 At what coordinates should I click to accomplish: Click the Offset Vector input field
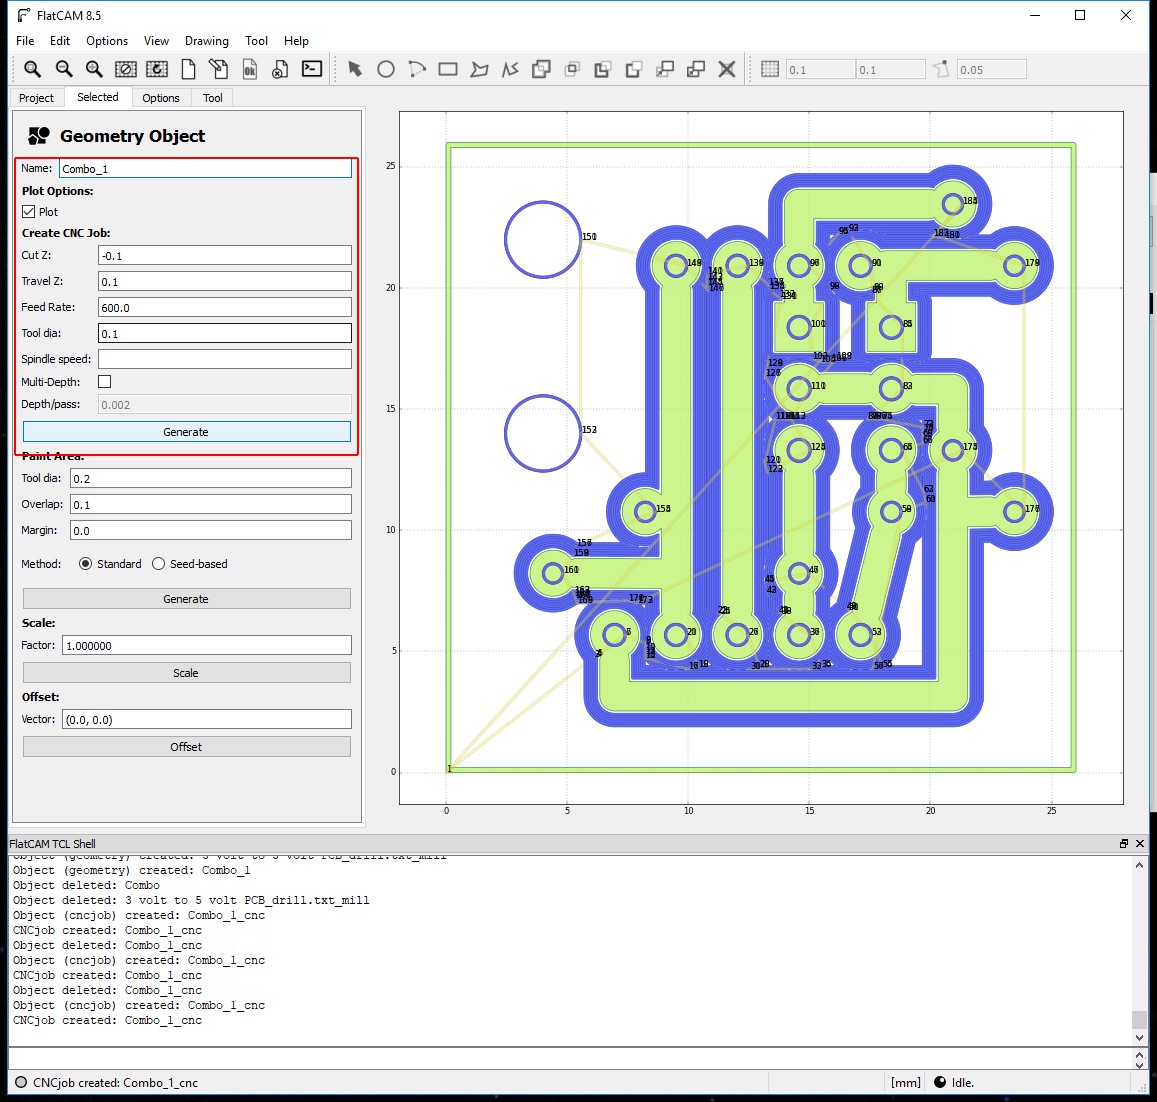tap(207, 719)
